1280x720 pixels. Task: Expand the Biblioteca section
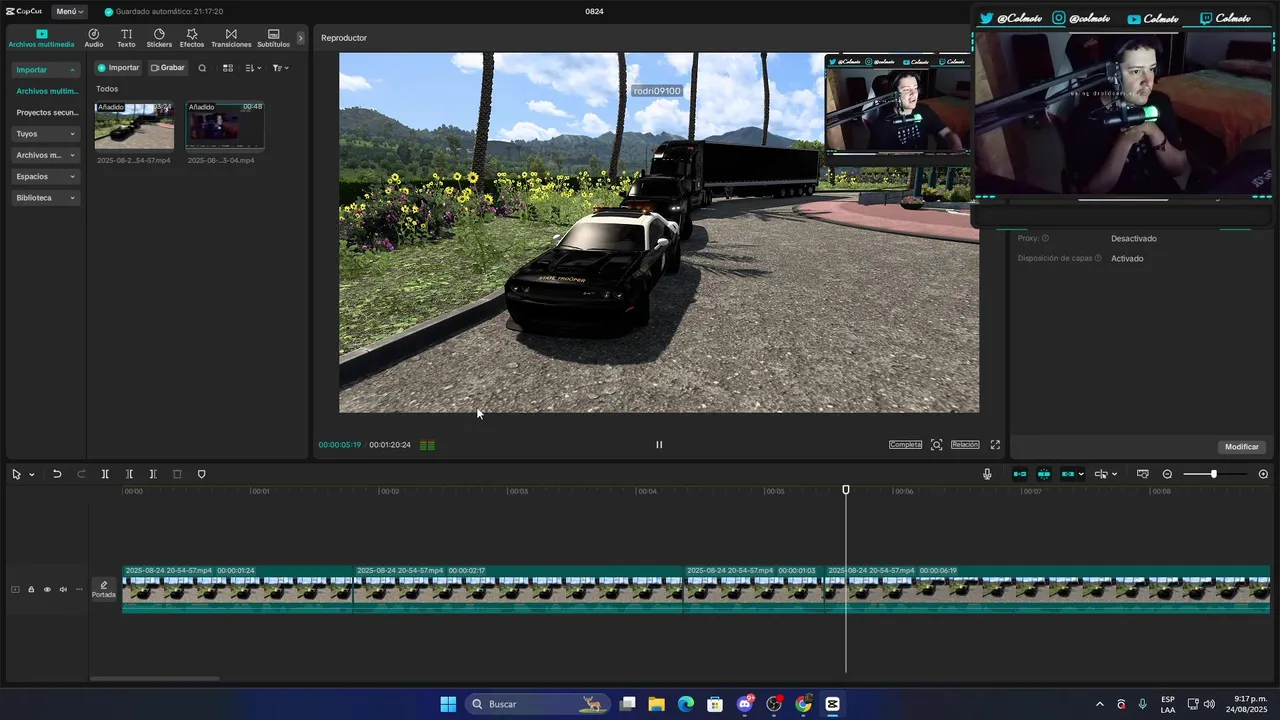click(x=46, y=198)
